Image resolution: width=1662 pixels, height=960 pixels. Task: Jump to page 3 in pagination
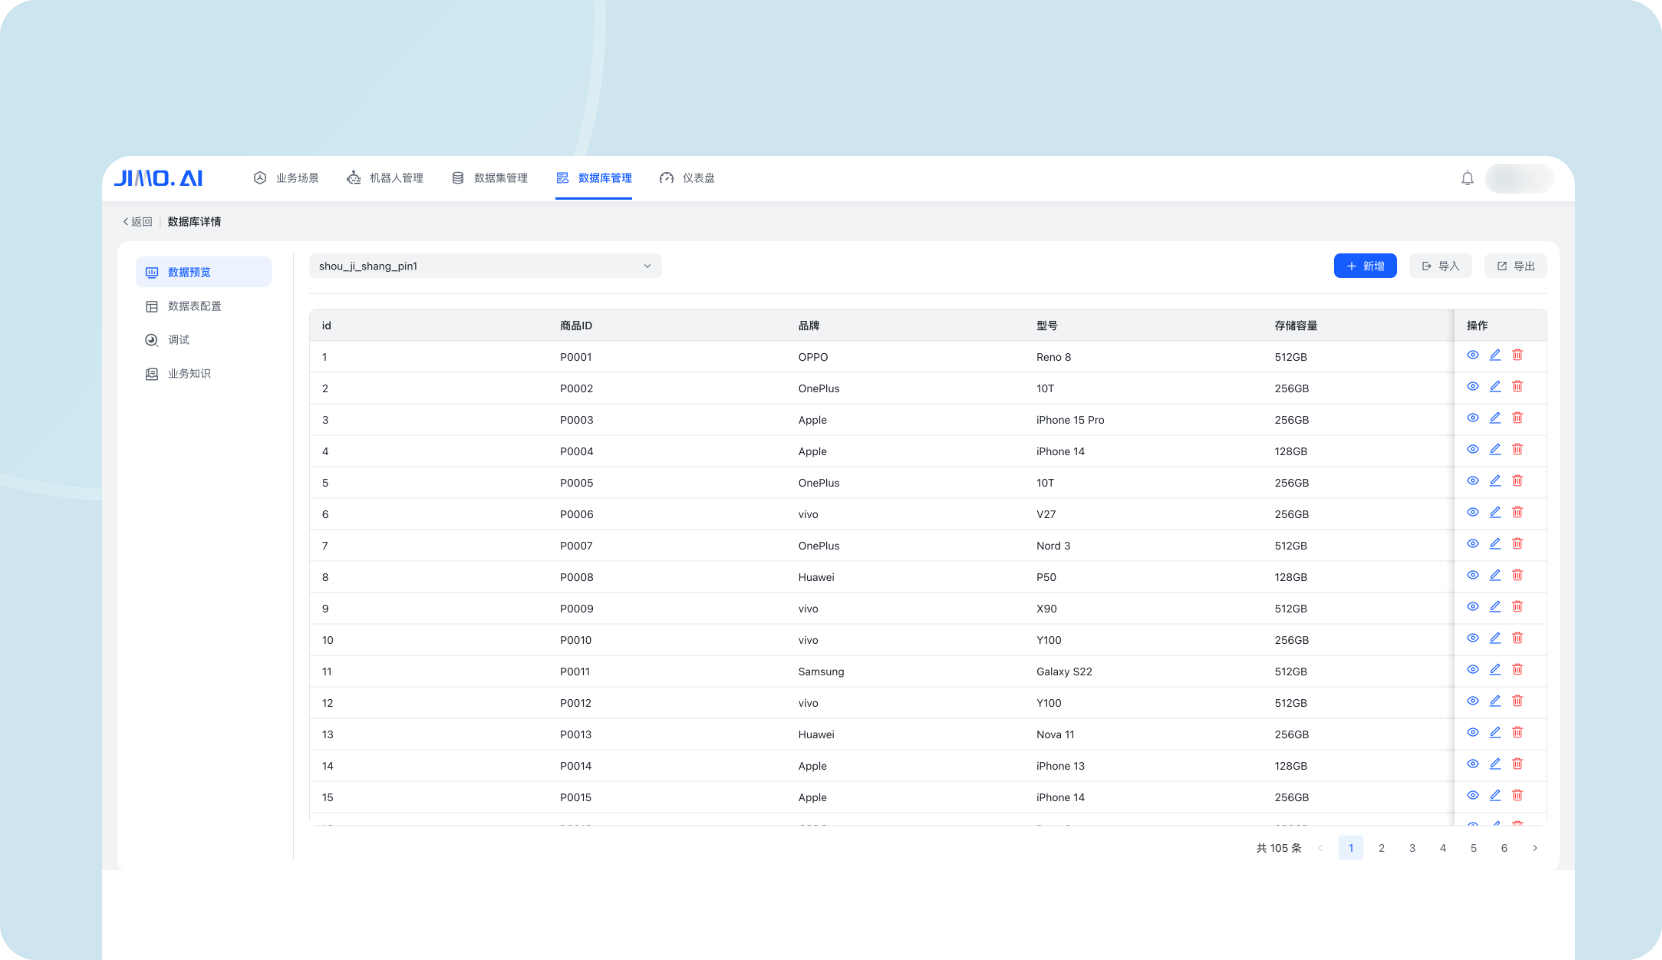click(1412, 848)
